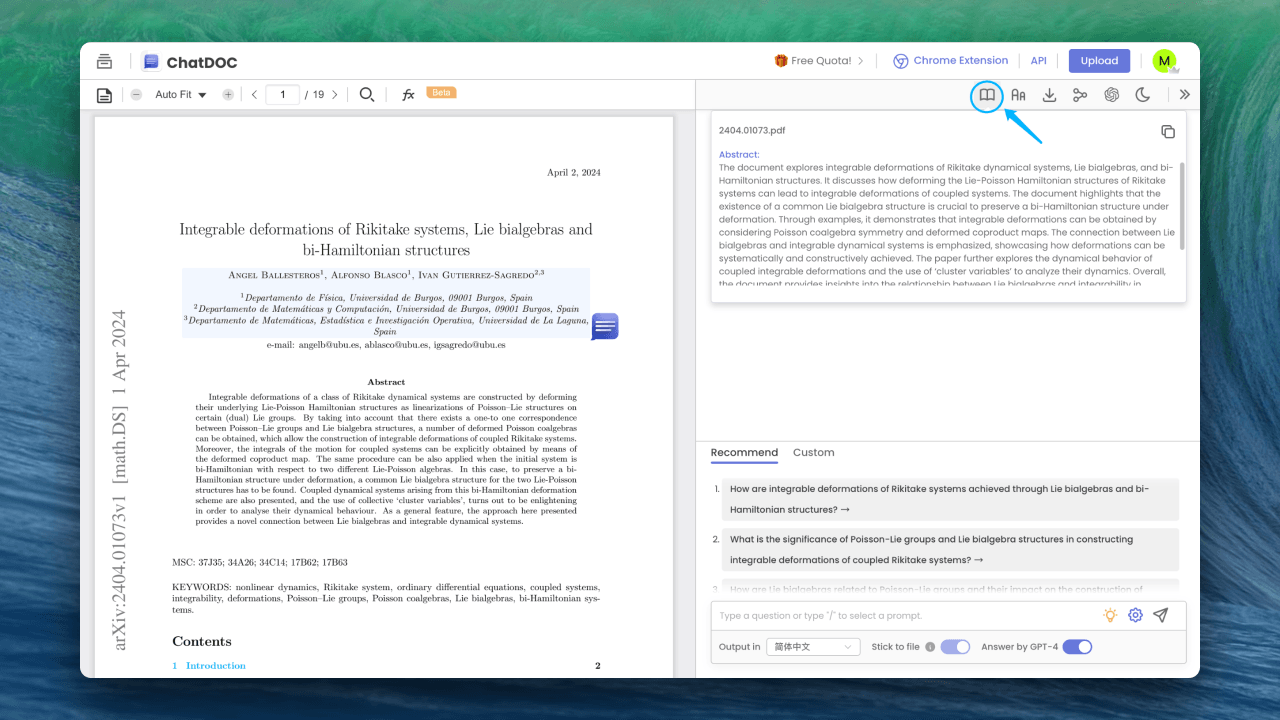This screenshot has width=1280, height=720.
Task: Select the Recommend tab
Action: pyautogui.click(x=744, y=453)
